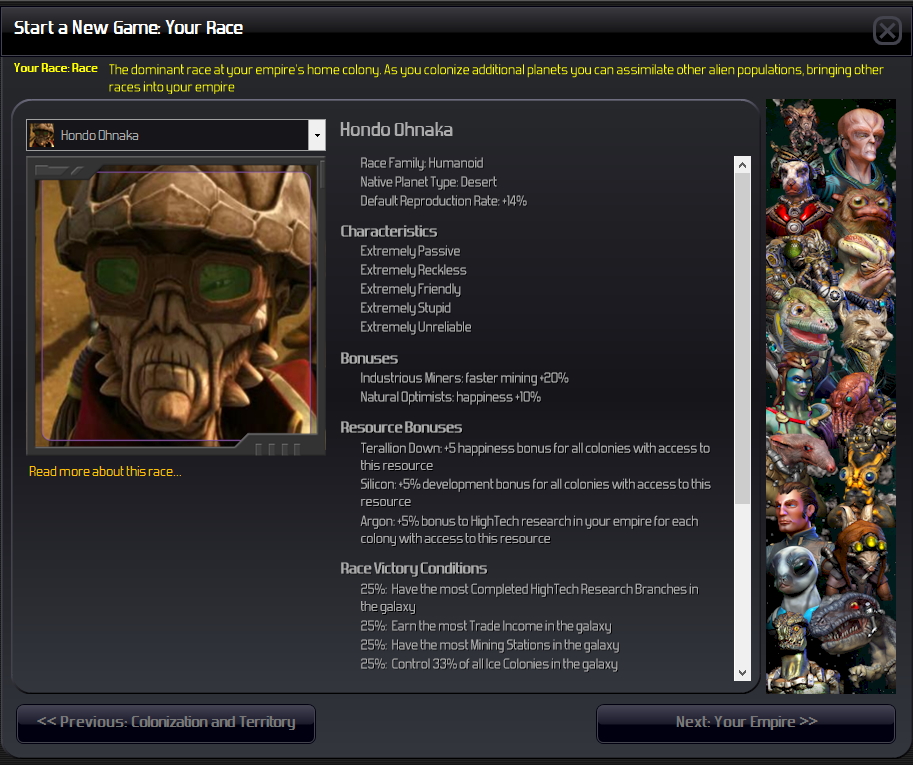Click the 'Race Family: Humanoid' line
The image size is (913, 765).
(422, 163)
